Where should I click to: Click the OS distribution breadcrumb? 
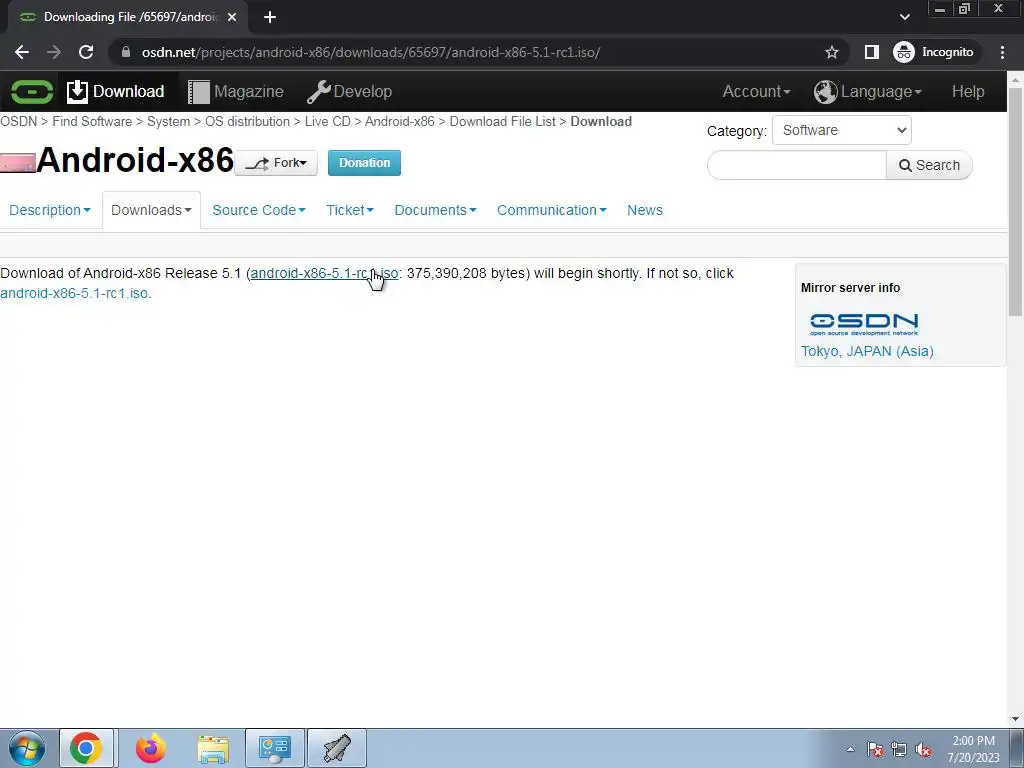click(248, 121)
